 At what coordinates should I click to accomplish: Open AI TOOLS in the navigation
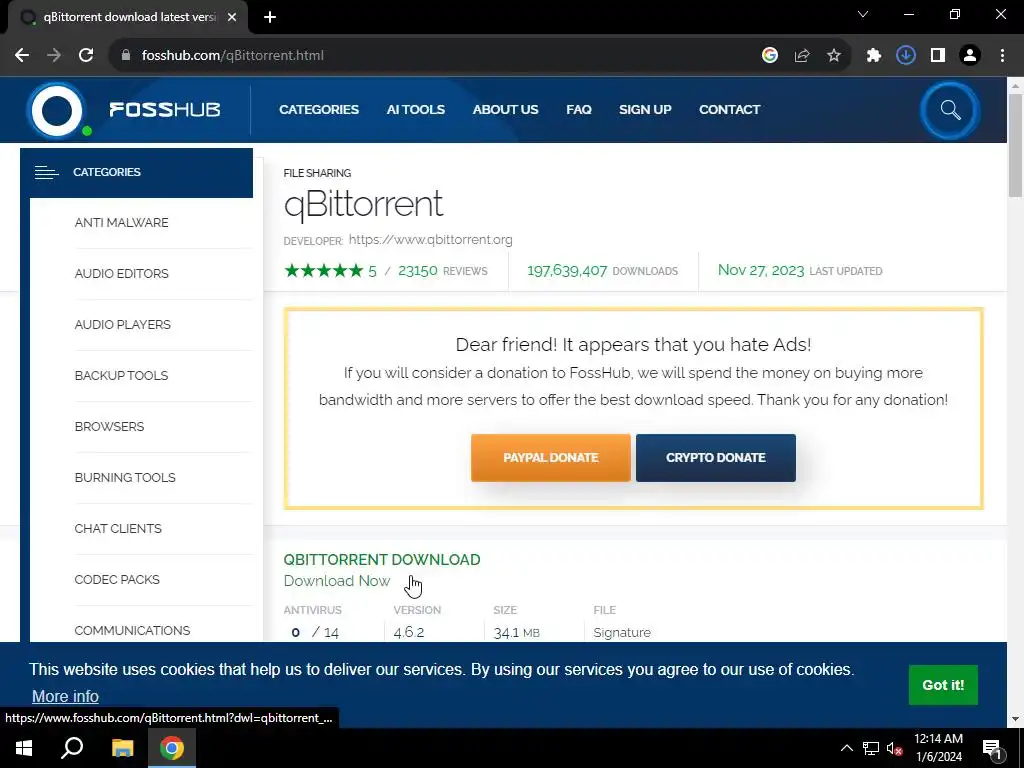tap(415, 110)
